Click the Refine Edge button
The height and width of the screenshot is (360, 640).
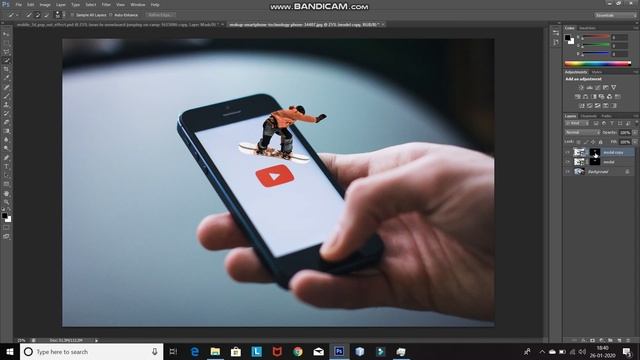pyautogui.click(x=160, y=15)
